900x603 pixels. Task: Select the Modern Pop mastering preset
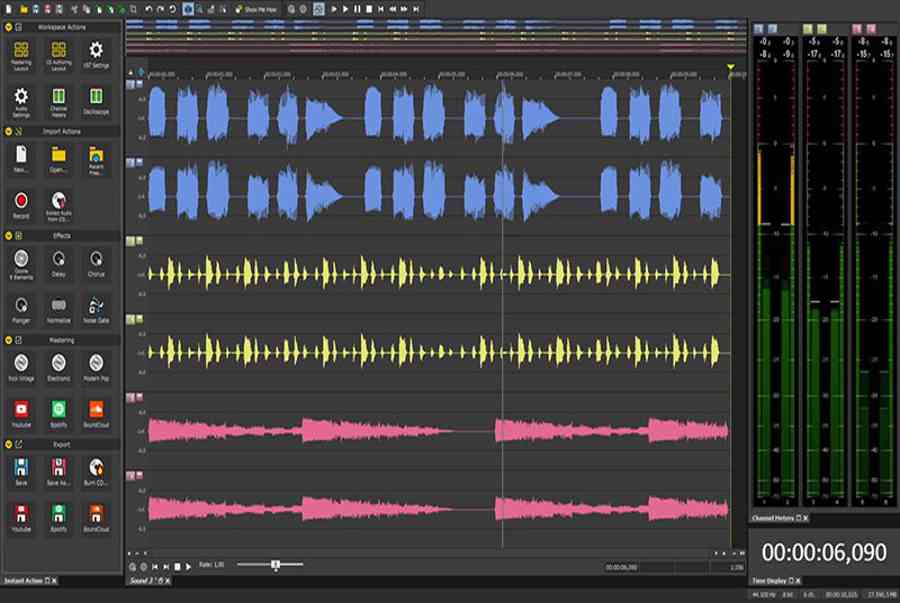coord(96,364)
